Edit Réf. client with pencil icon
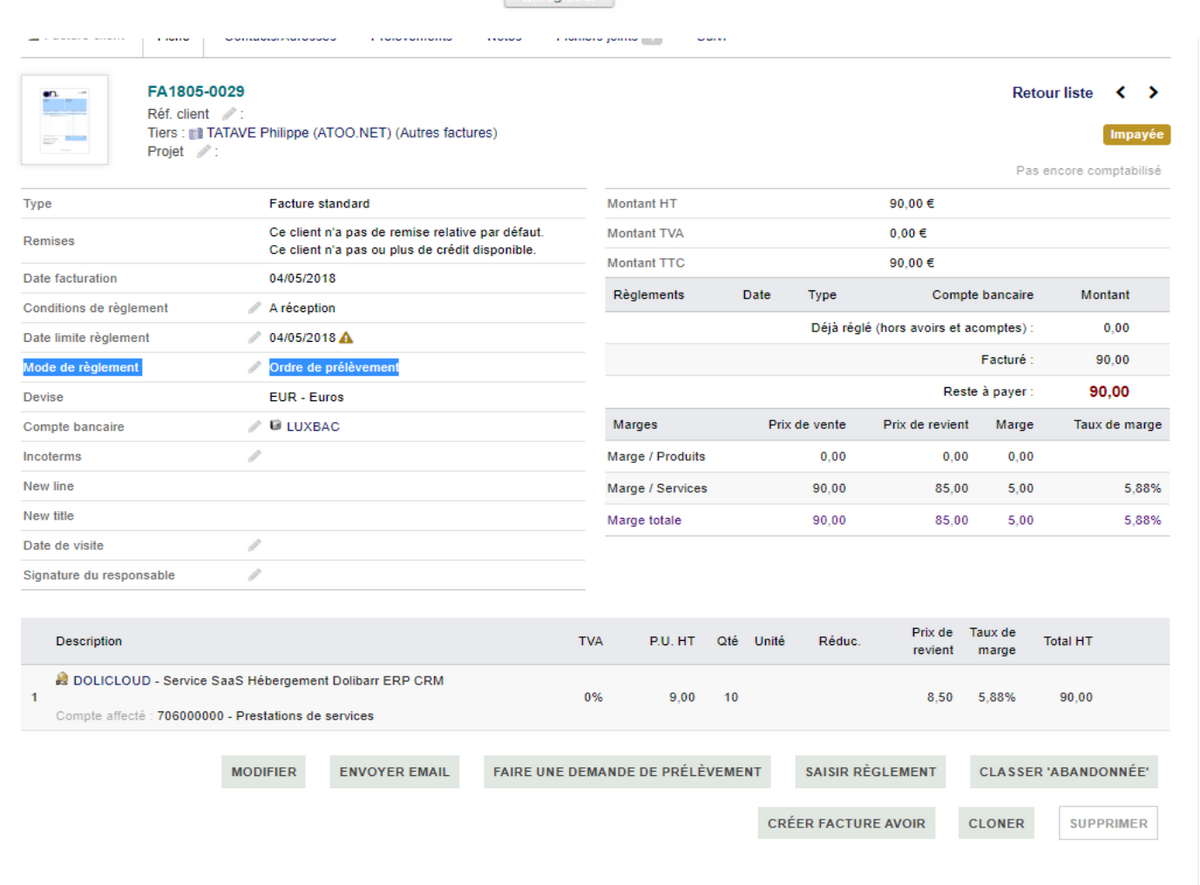 229,114
